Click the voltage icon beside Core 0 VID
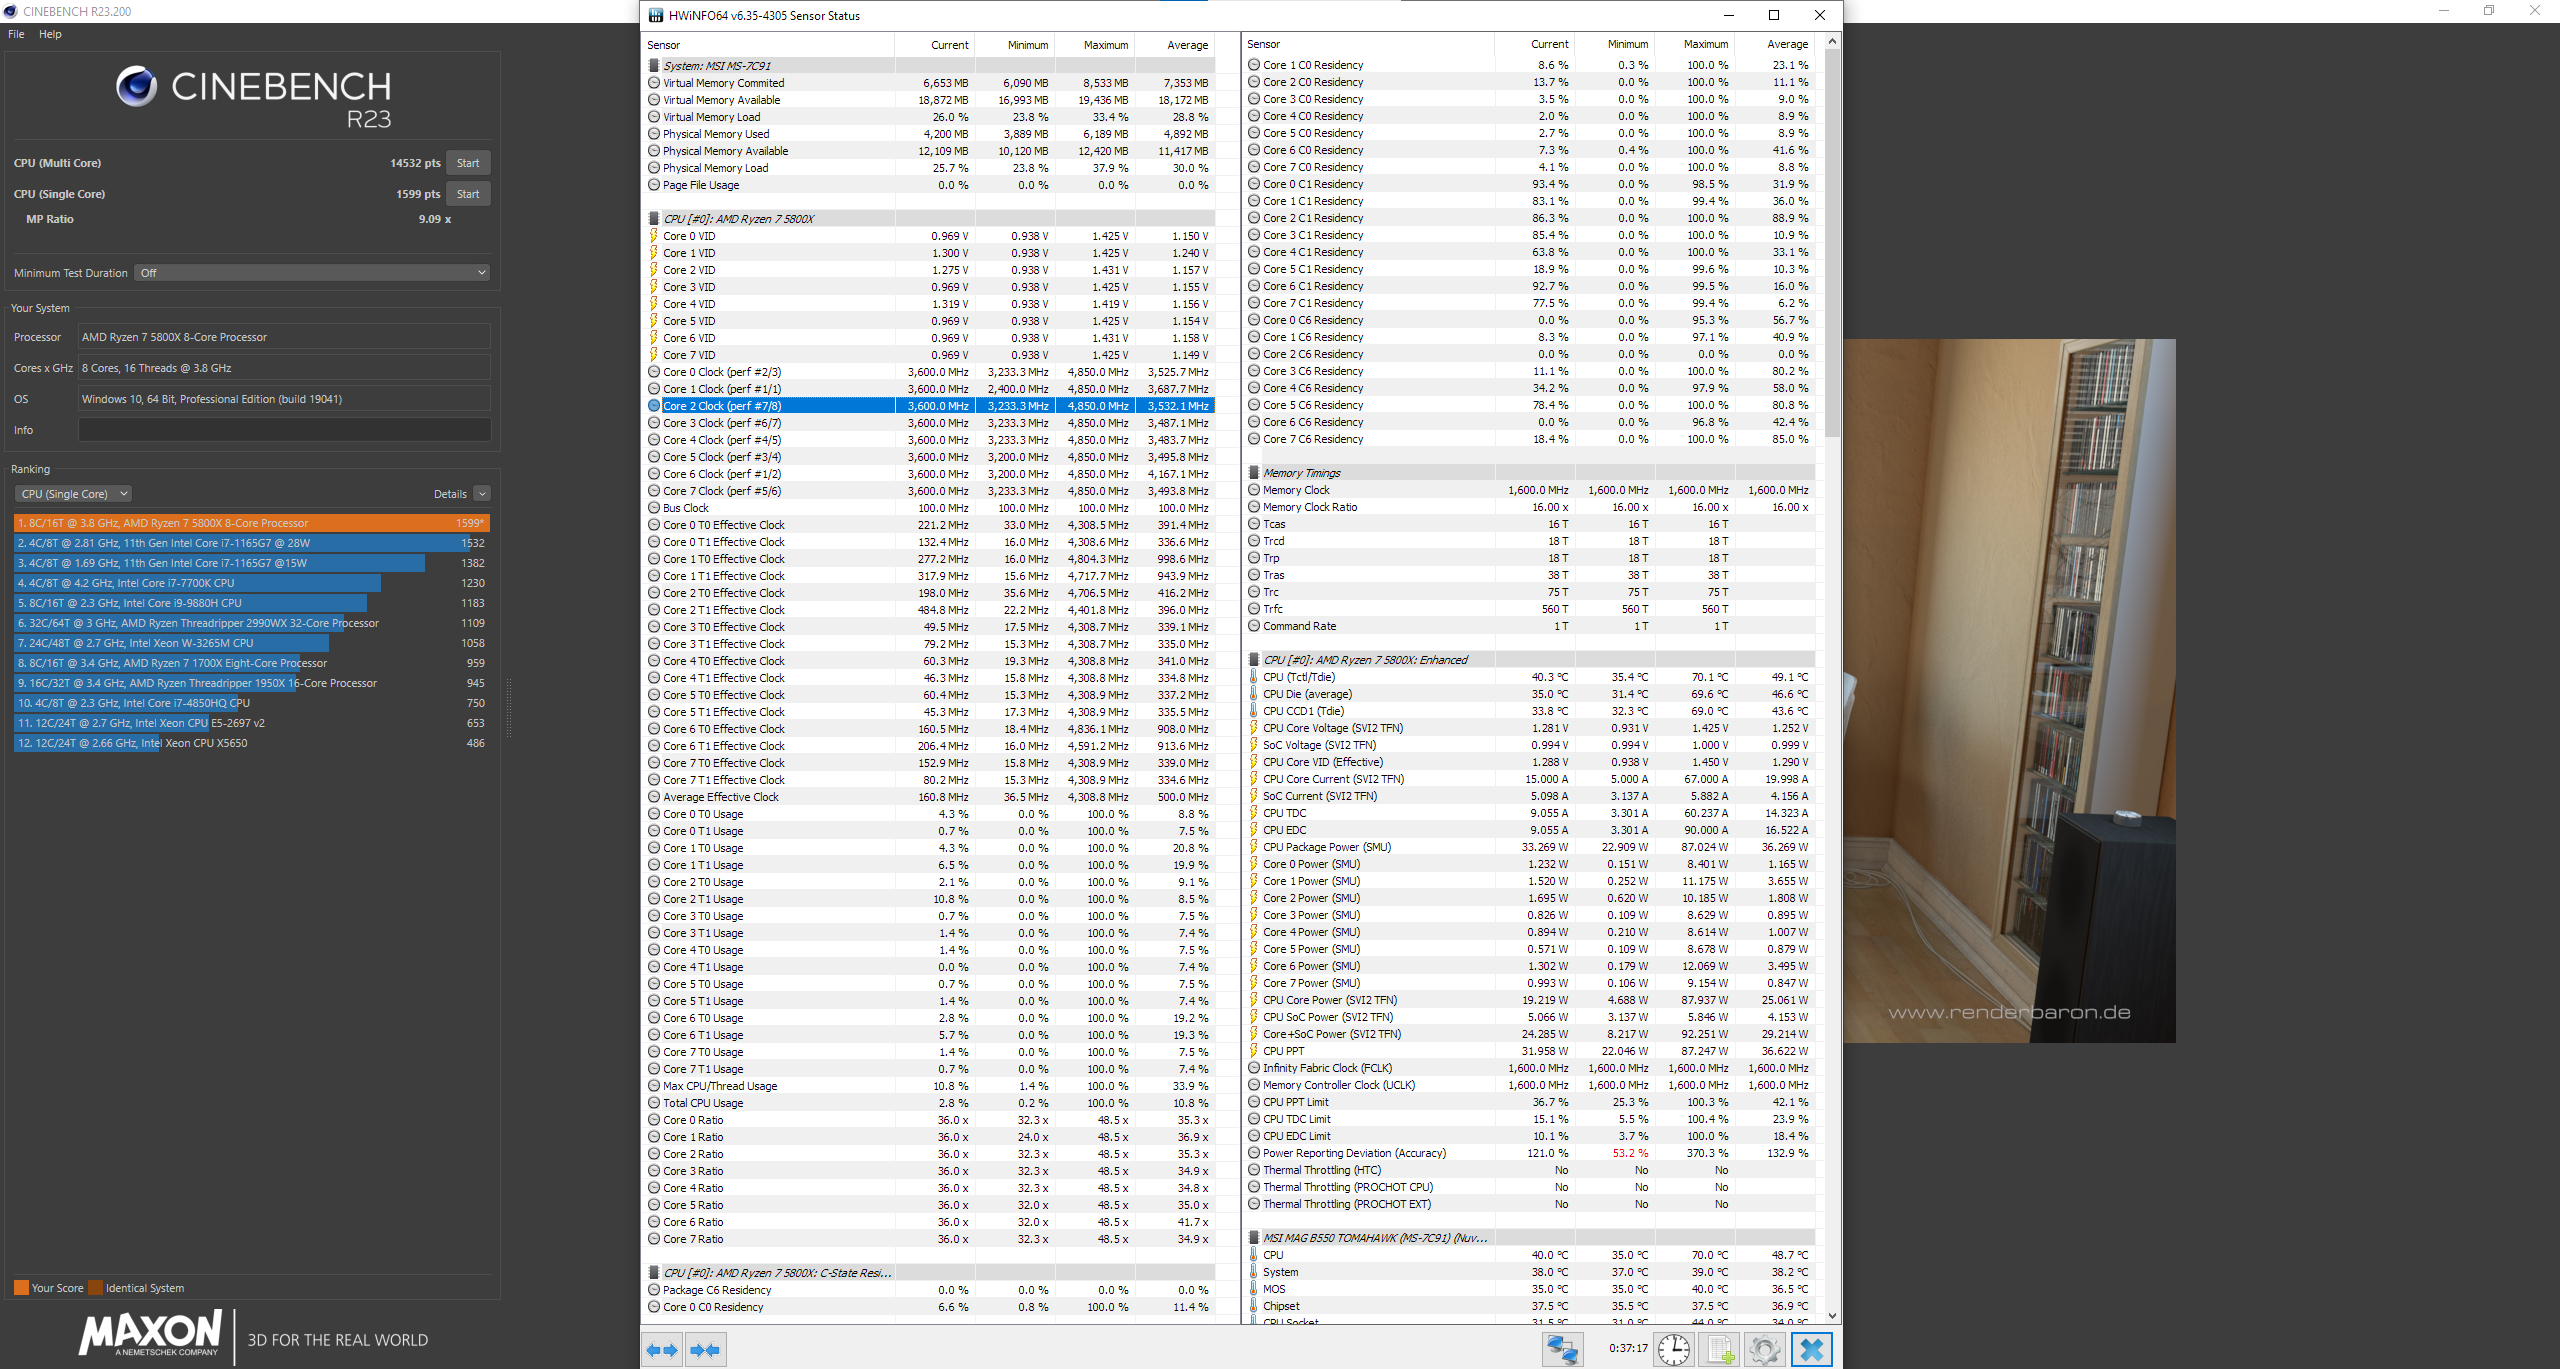2560x1369 pixels. point(654,236)
